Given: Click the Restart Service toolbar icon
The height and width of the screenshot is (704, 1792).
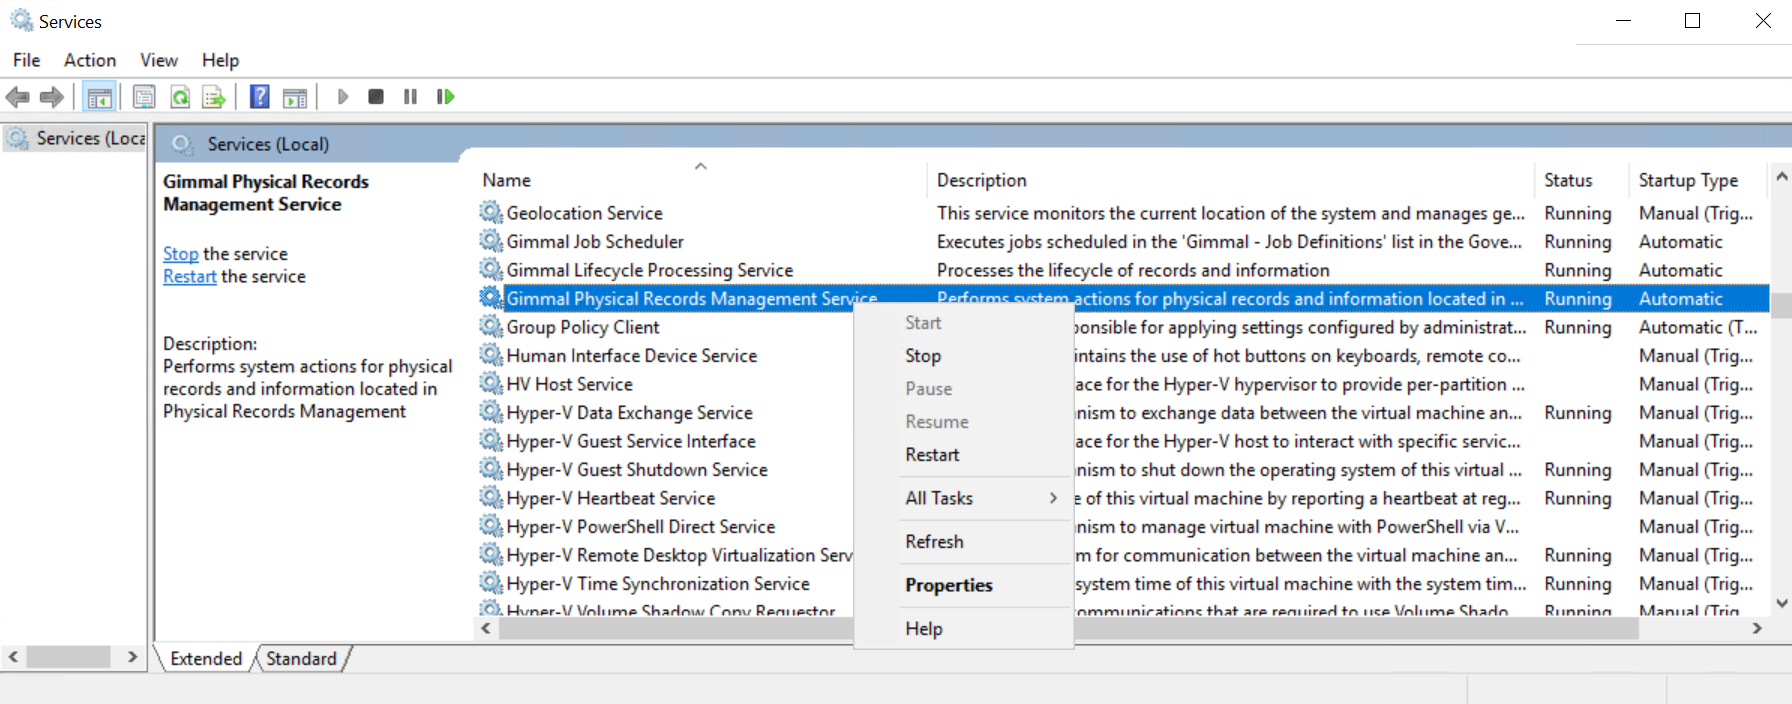Looking at the screenshot, I should [445, 97].
